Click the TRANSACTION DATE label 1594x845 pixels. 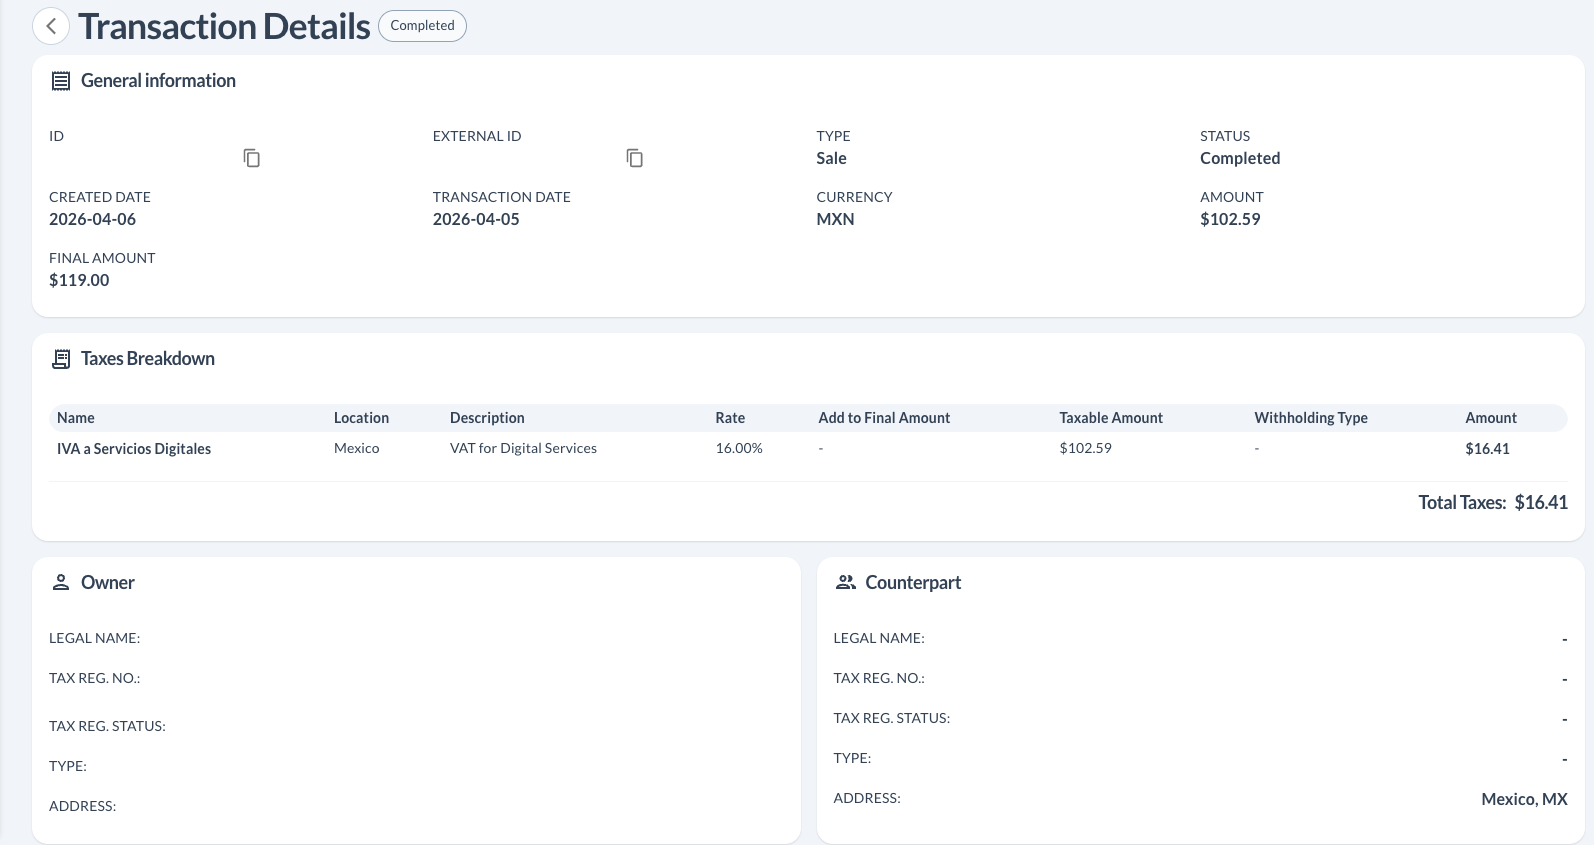pyautogui.click(x=502, y=197)
